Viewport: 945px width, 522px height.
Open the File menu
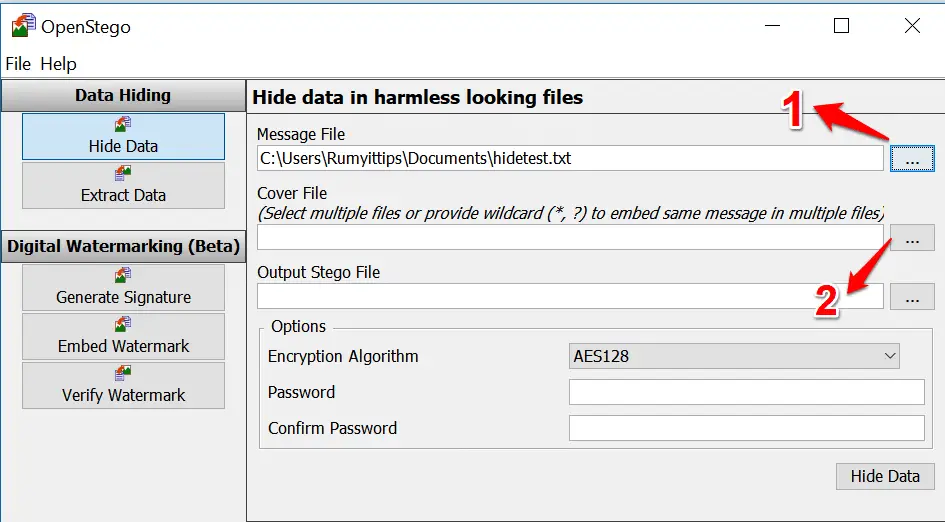(18, 64)
